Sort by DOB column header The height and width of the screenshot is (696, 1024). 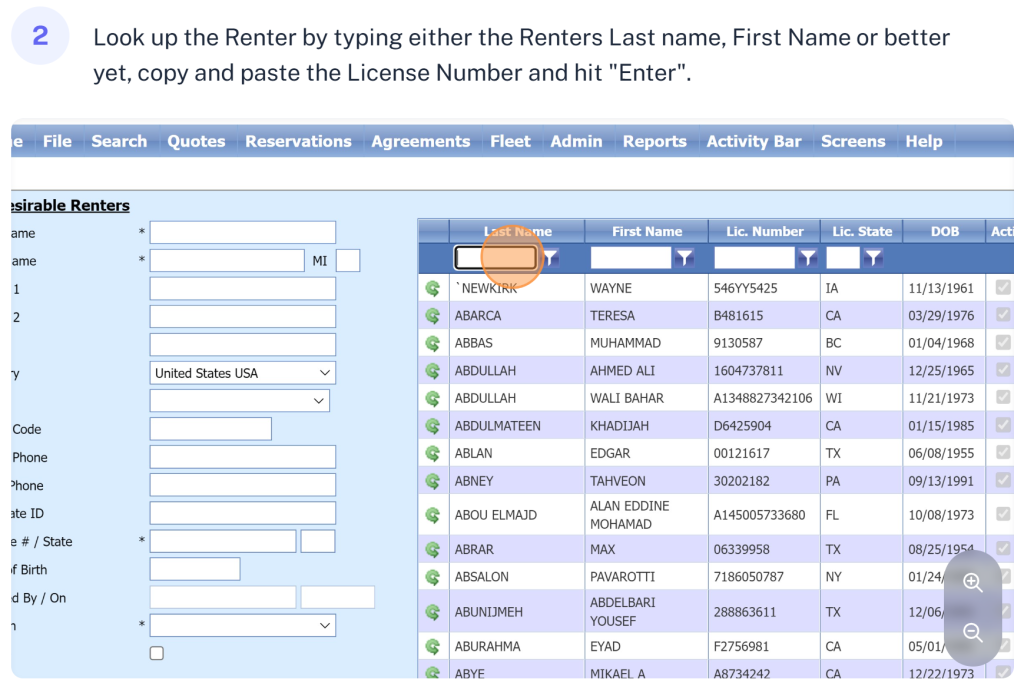[x=944, y=231]
